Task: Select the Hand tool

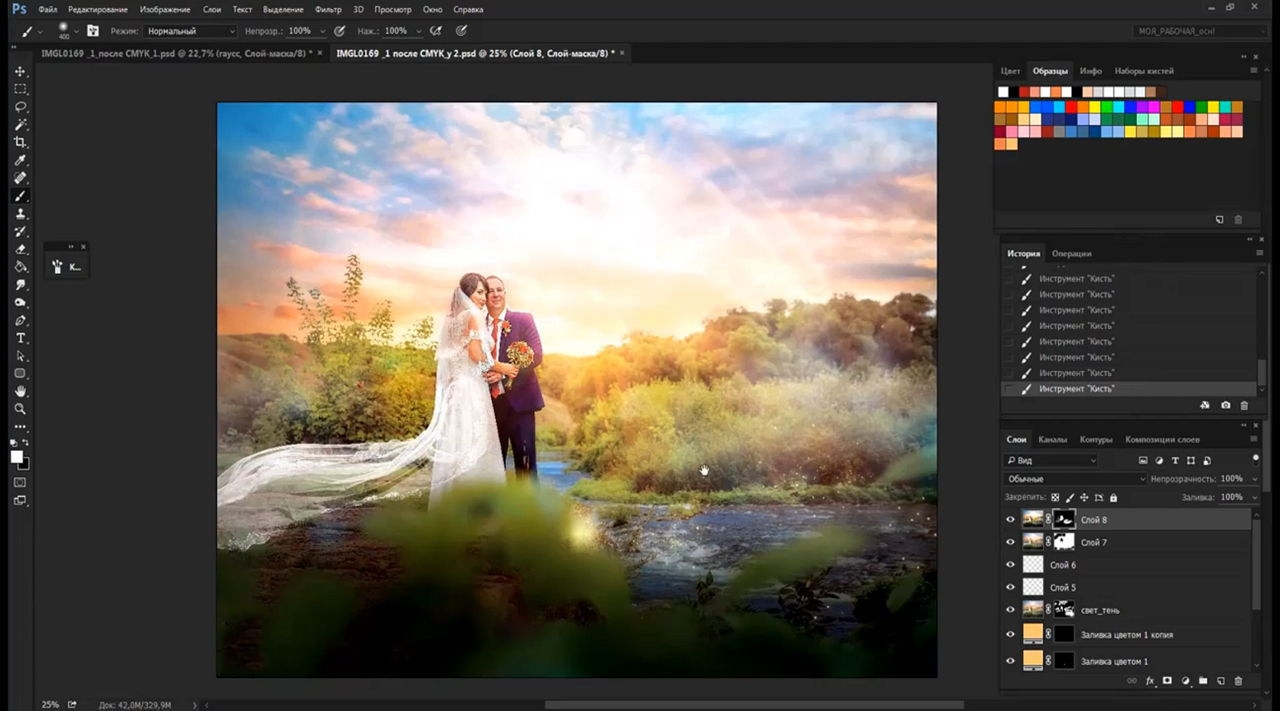Action: click(x=20, y=391)
